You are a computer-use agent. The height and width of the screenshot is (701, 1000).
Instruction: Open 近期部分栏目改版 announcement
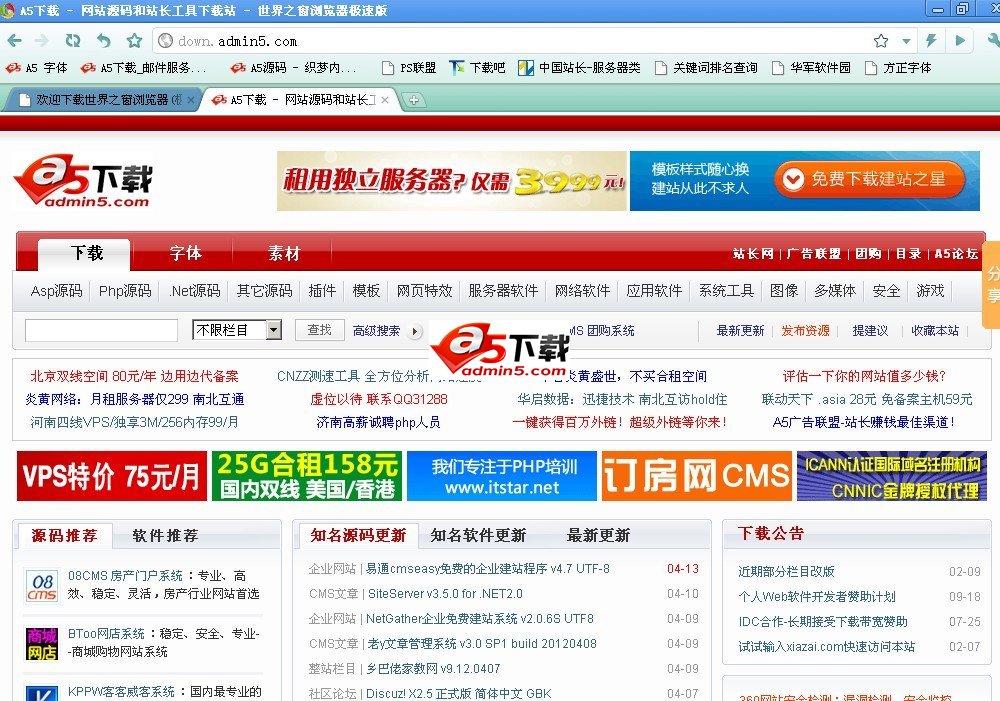[x=786, y=572]
